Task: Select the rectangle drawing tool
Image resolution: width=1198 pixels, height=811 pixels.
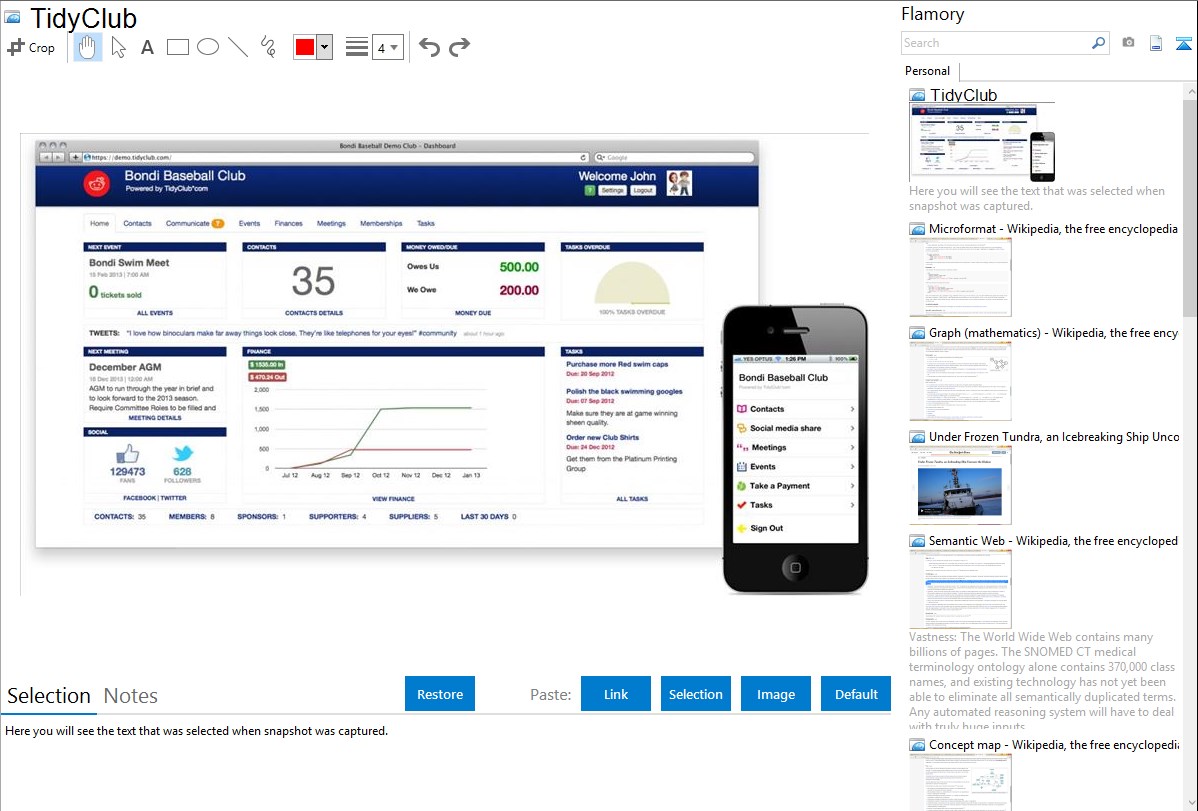Action: coord(177,47)
